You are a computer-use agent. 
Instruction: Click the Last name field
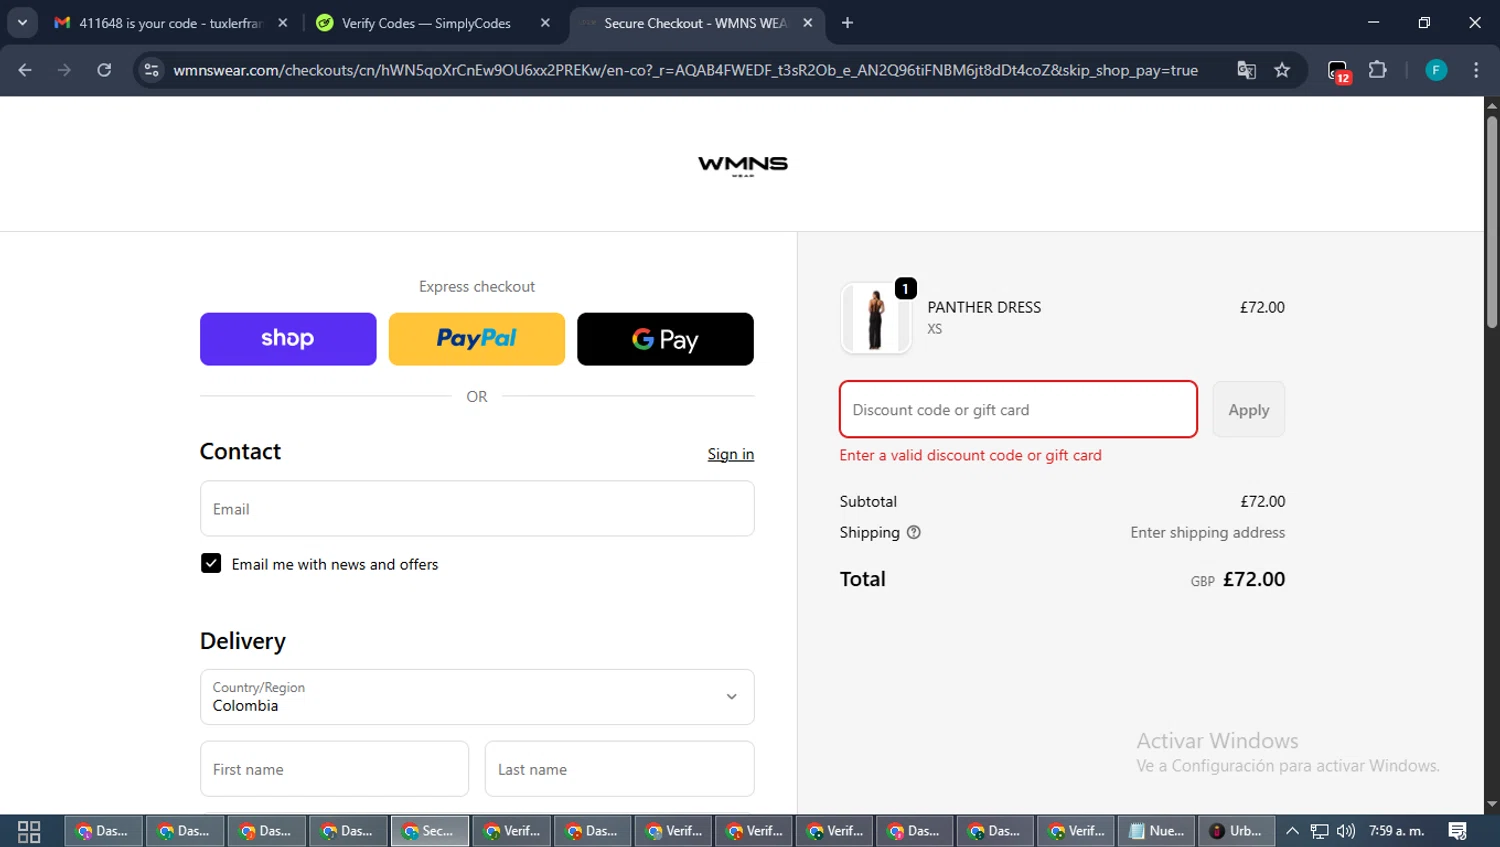[x=620, y=769]
